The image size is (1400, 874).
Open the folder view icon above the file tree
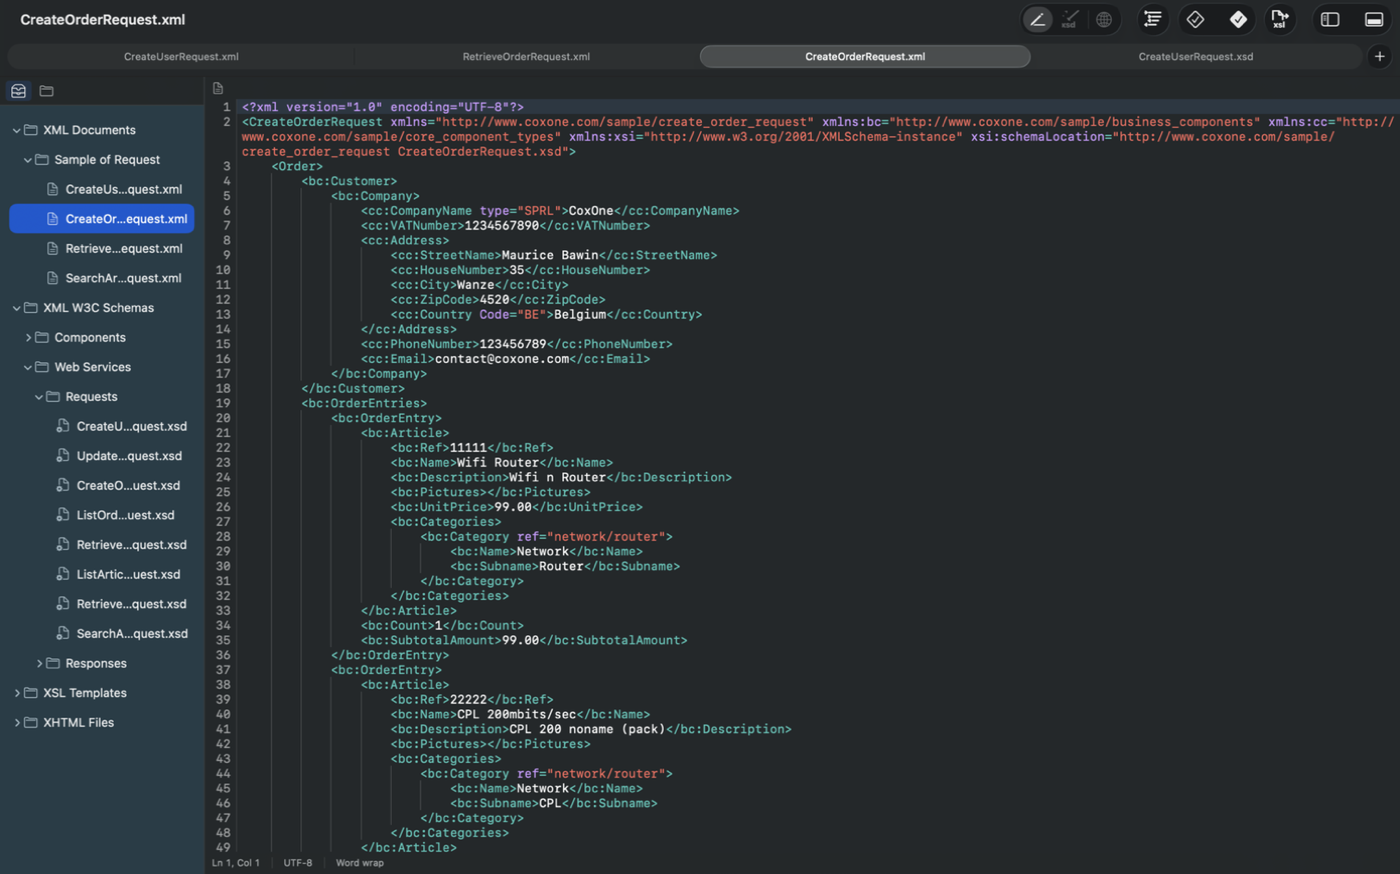(46, 90)
